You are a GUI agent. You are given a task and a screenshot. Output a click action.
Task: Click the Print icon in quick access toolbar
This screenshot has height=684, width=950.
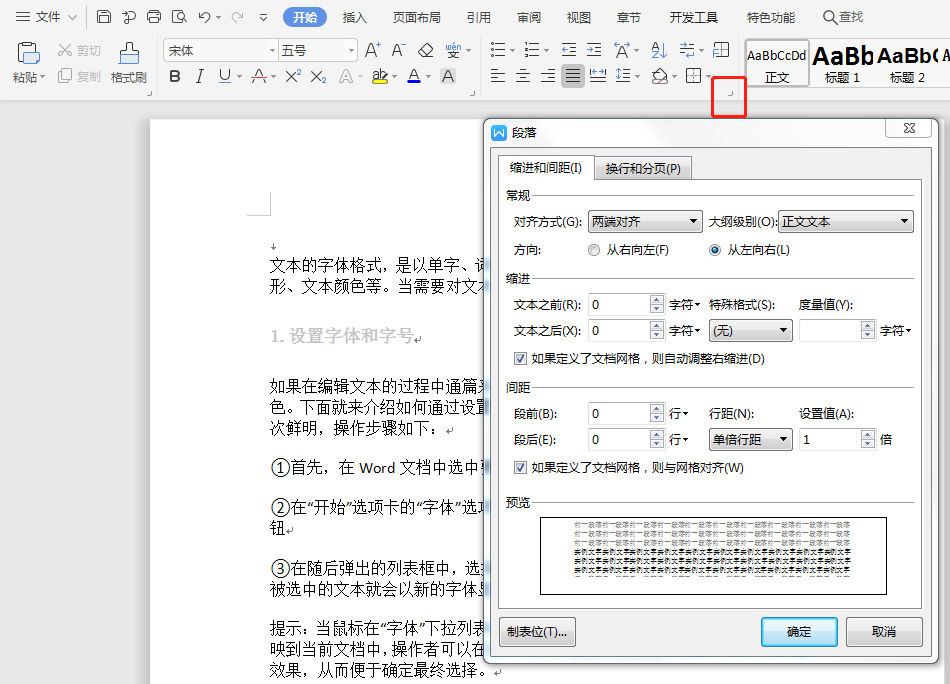click(x=154, y=17)
